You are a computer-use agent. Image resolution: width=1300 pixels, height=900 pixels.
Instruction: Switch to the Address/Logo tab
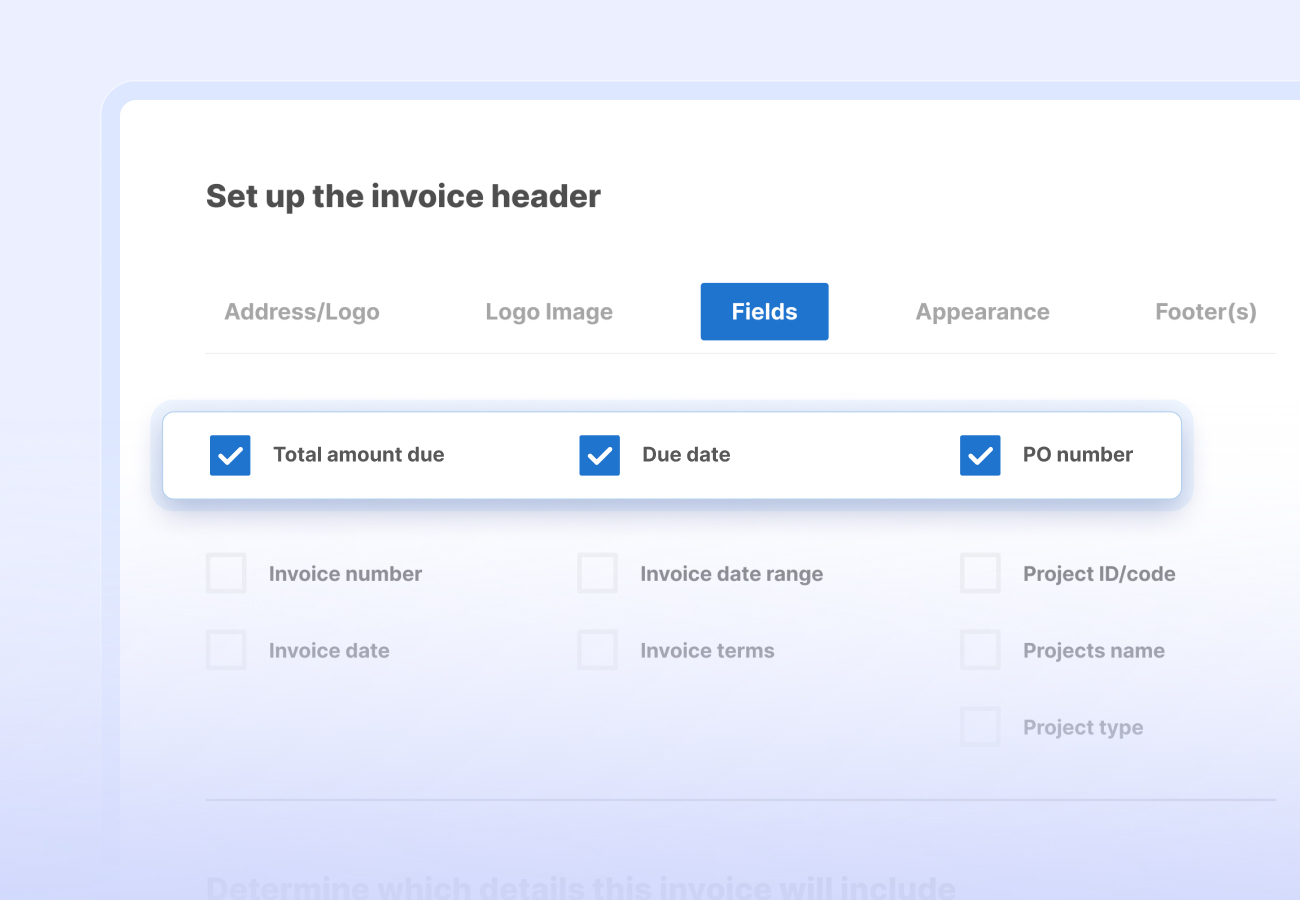click(302, 311)
